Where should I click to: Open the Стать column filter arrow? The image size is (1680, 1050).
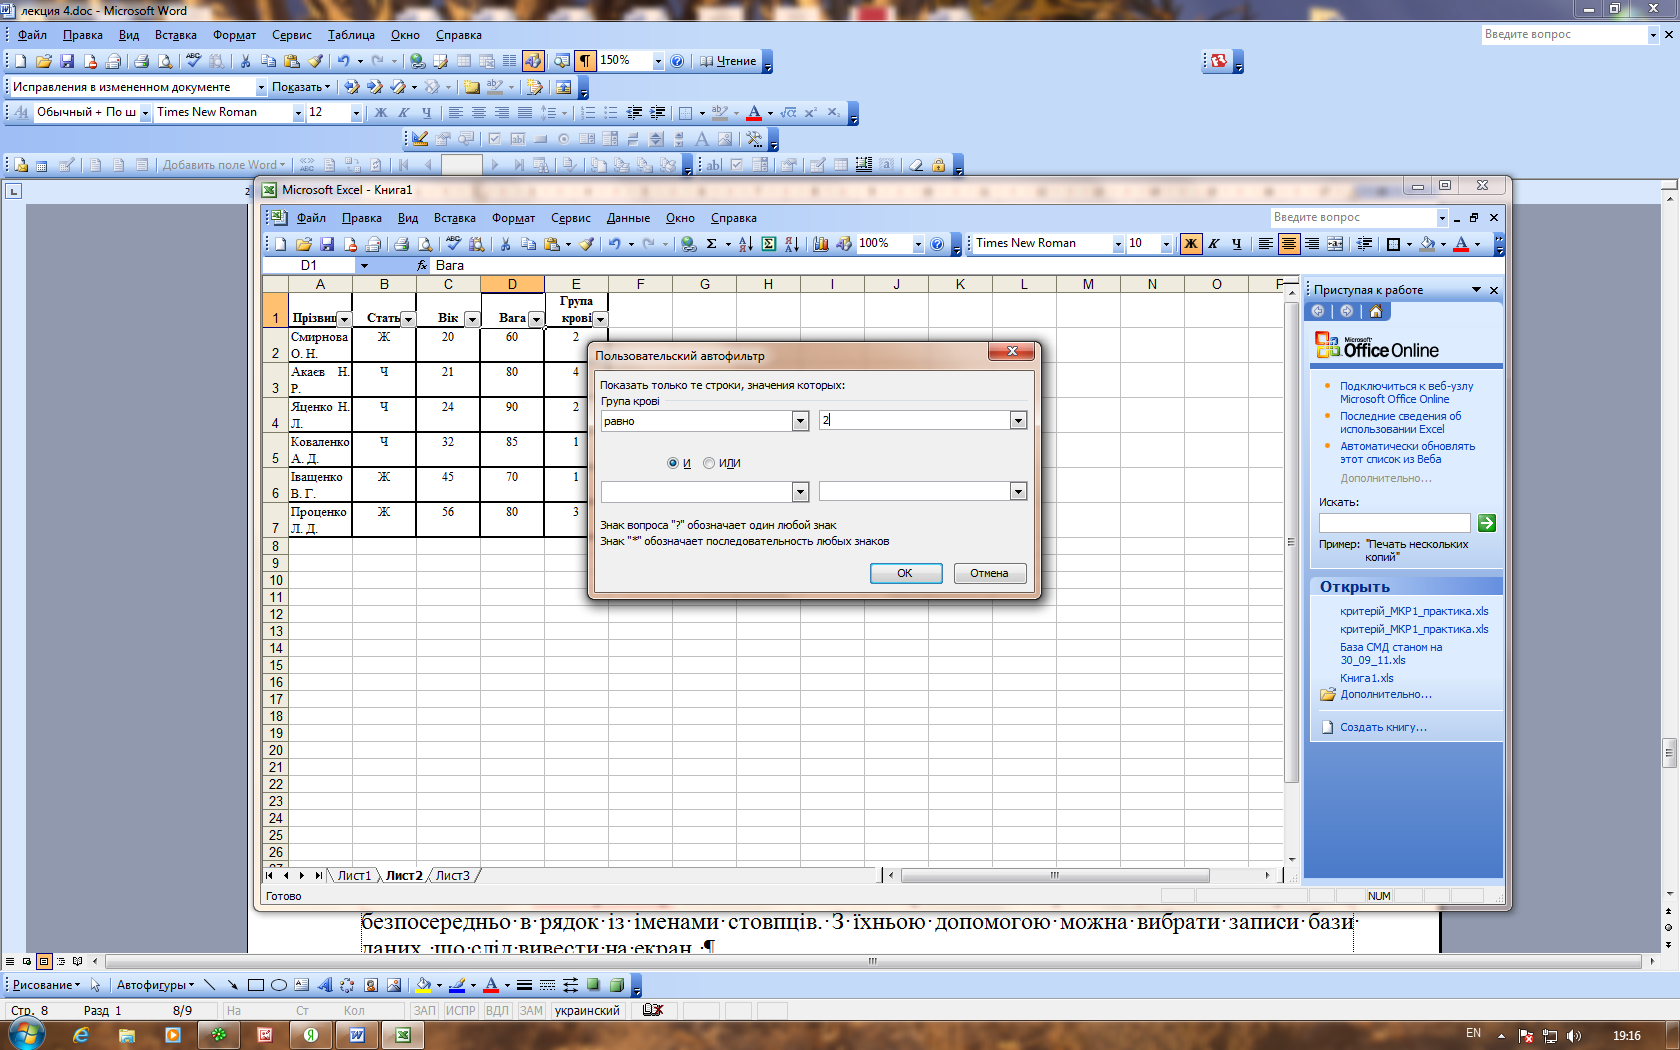pos(408,319)
